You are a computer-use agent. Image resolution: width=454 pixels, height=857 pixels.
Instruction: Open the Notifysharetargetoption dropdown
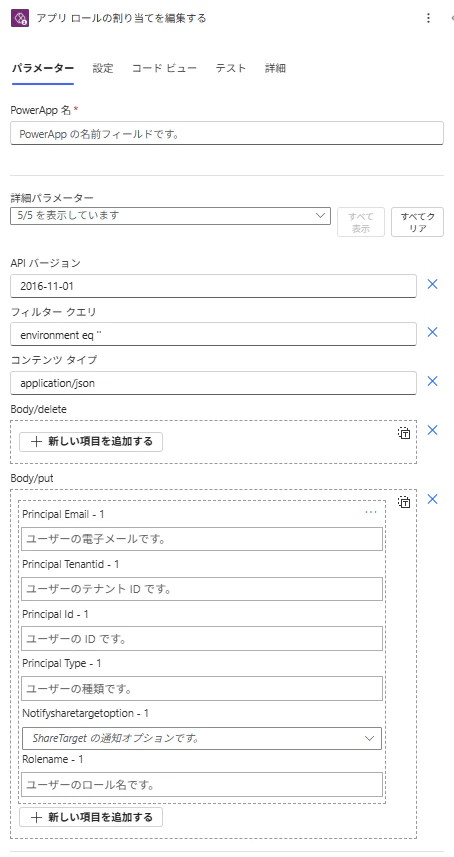pyautogui.click(x=202, y=738)
